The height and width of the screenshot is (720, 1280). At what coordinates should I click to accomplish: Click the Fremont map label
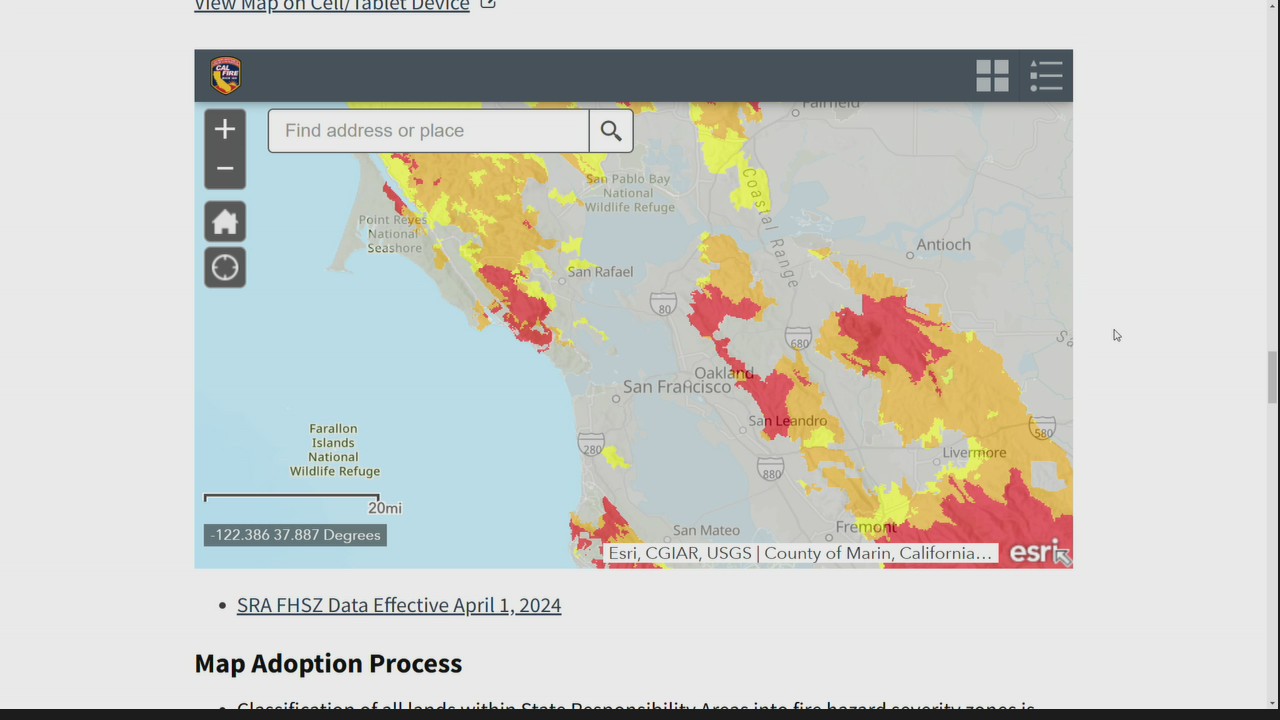(867, 527)
